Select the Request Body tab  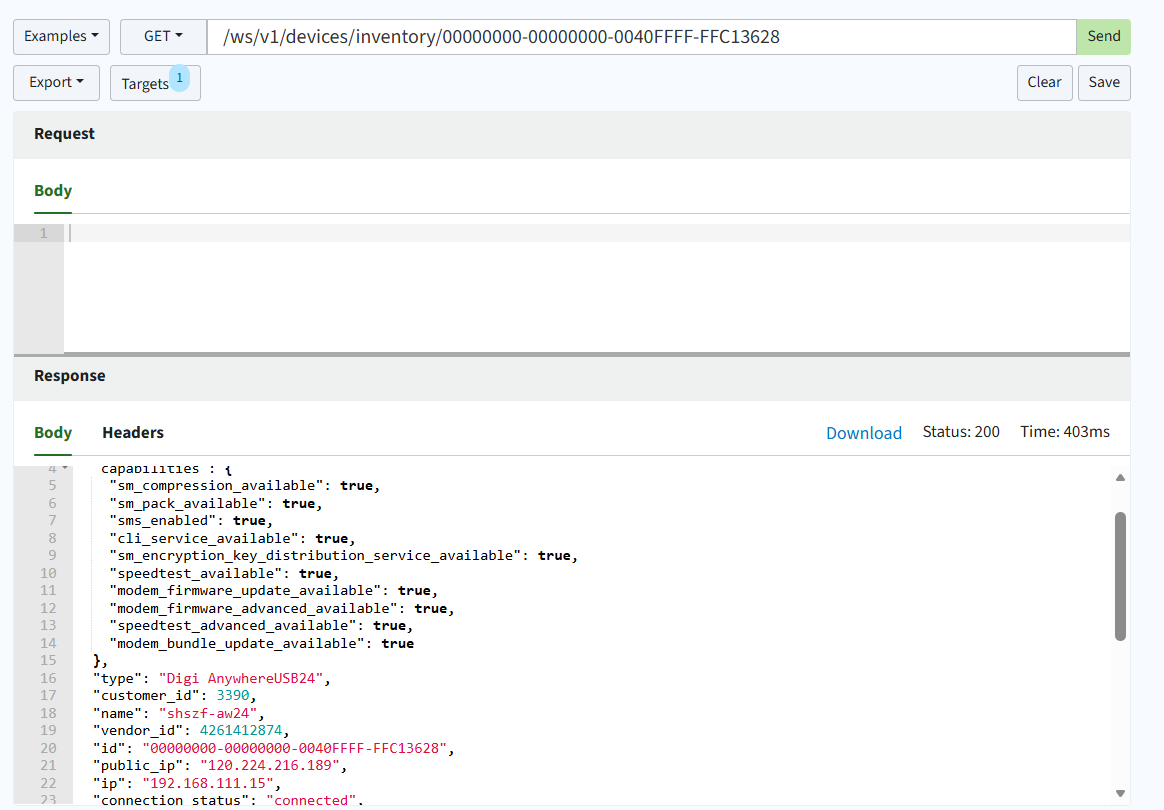click(53, 191)
